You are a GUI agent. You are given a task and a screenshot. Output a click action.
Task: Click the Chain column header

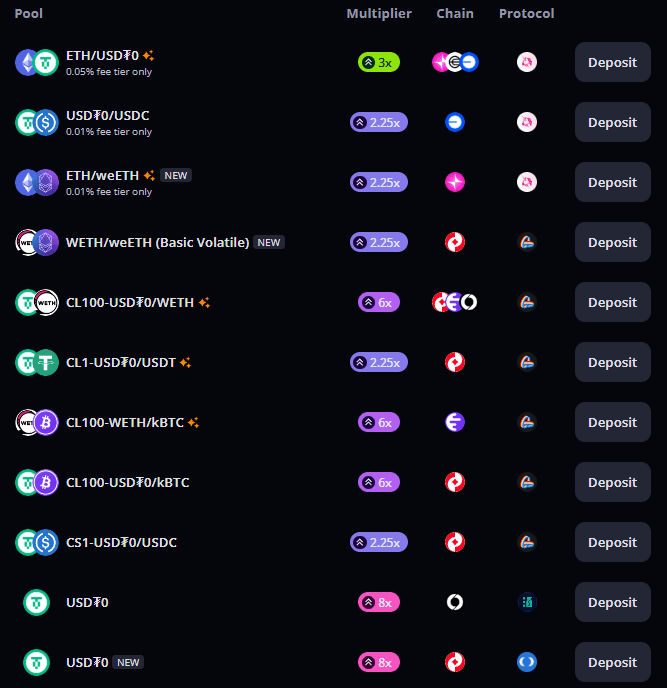coord(455,14)
